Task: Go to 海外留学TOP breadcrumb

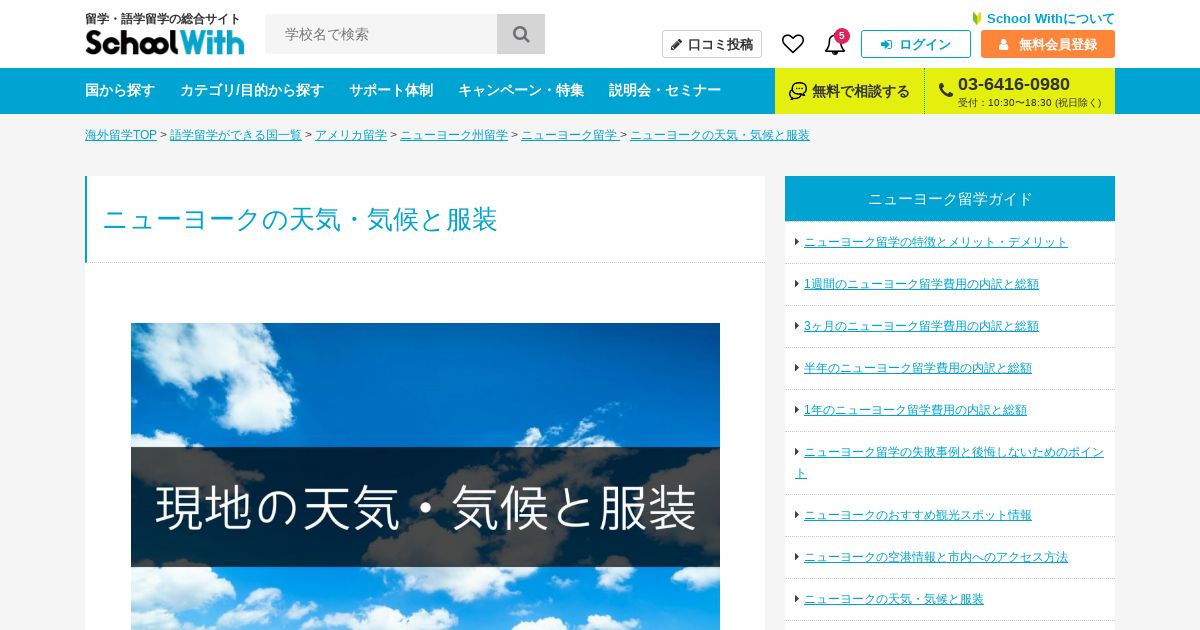Action: tap(121, 135)
